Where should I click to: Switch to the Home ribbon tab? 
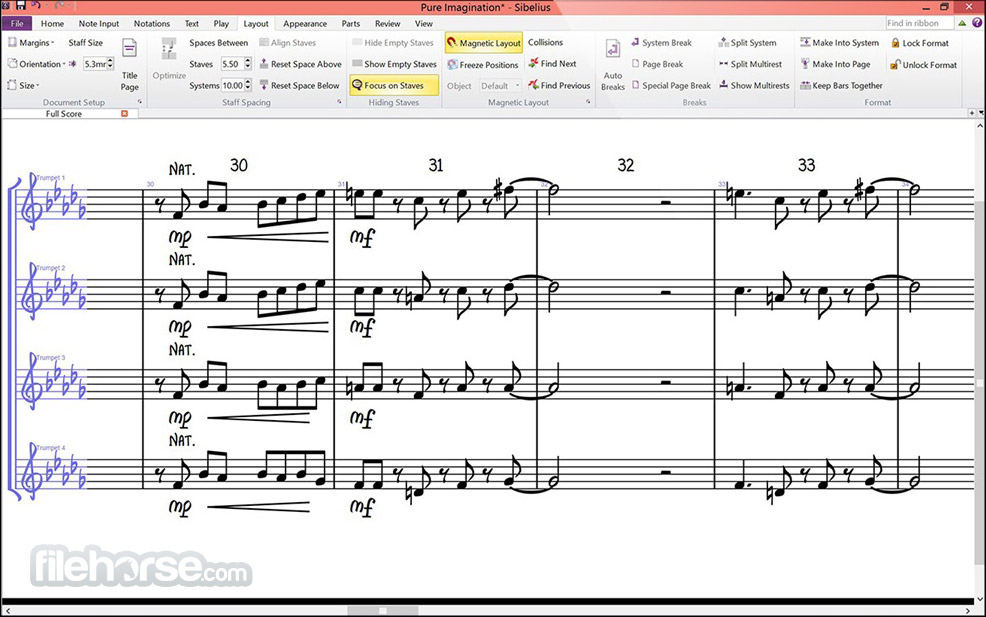pos(52,23)
